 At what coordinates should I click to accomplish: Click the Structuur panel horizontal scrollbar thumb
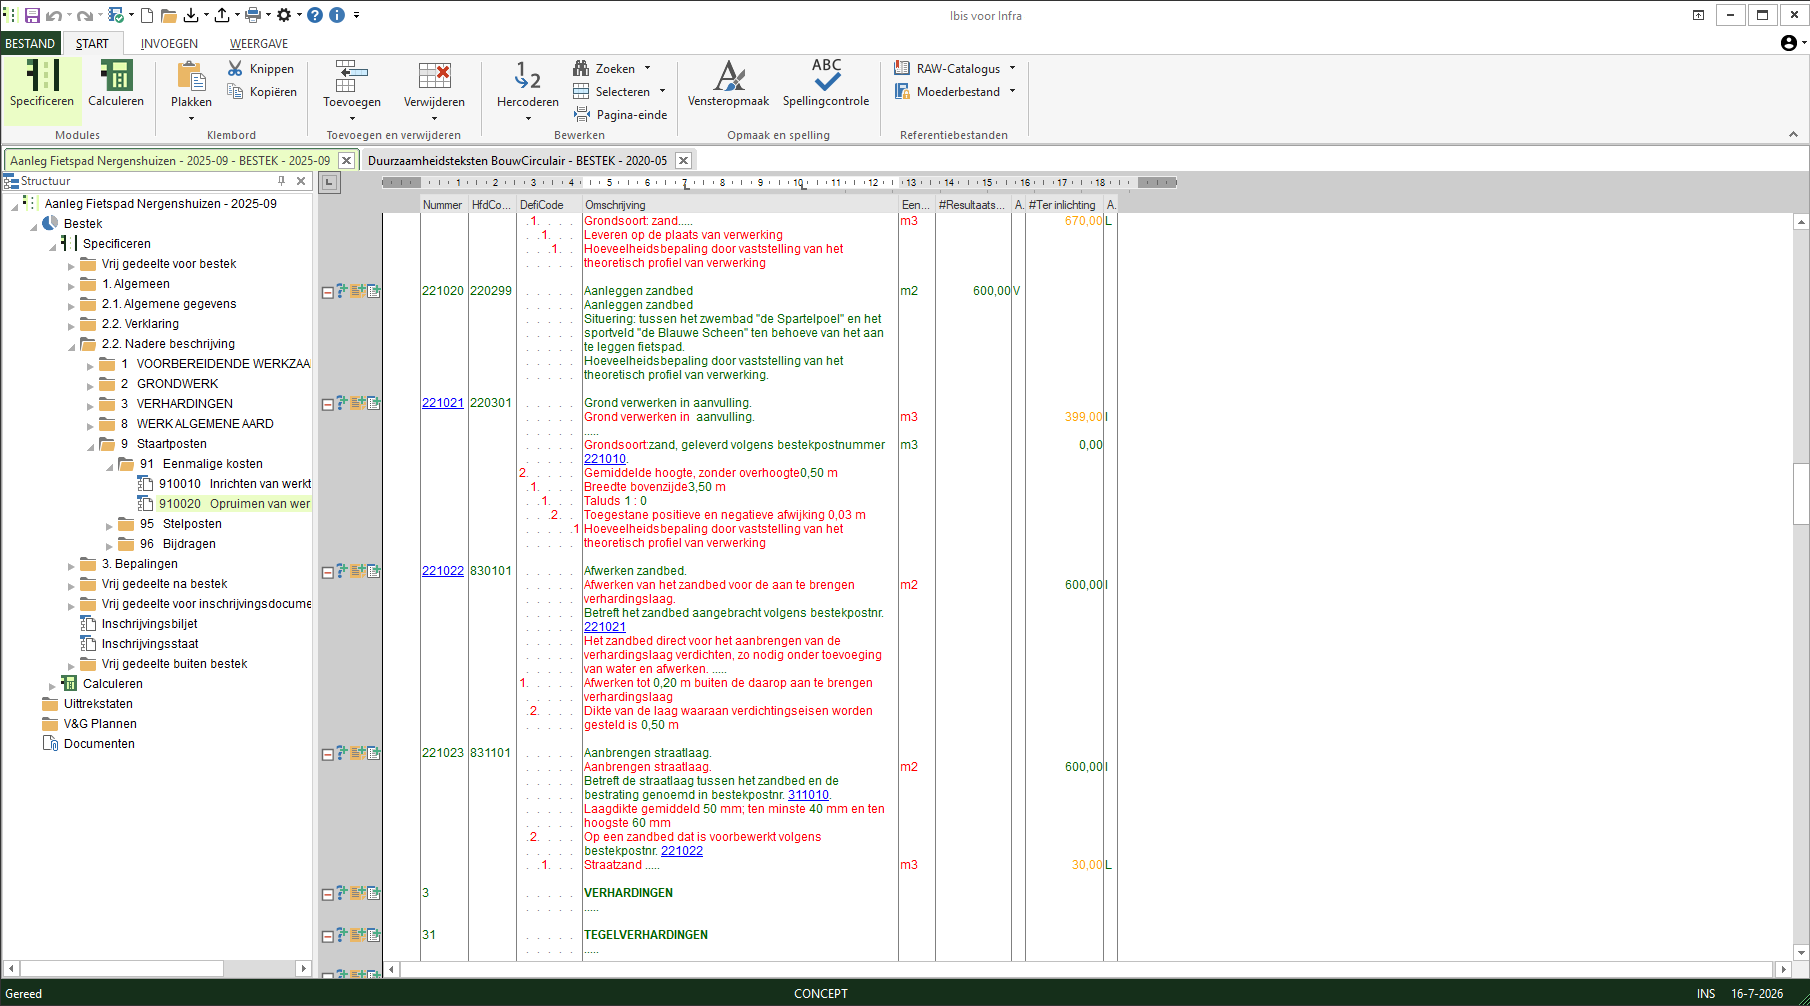122,968
